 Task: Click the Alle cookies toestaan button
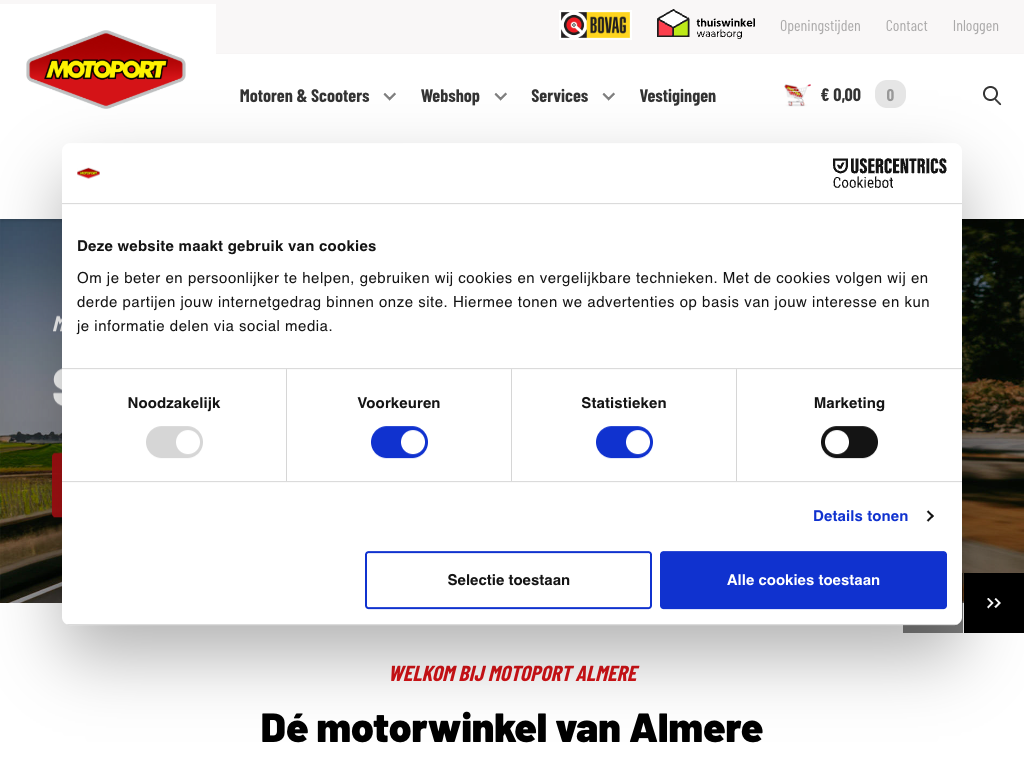pos(803,580)
